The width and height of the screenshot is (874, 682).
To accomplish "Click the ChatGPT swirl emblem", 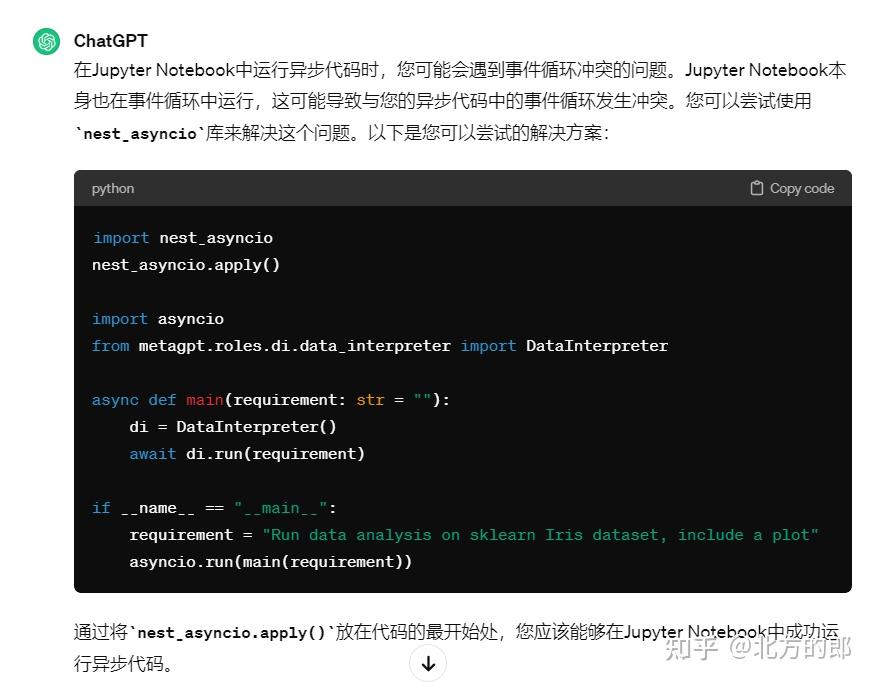I will (x=46, y=42).
